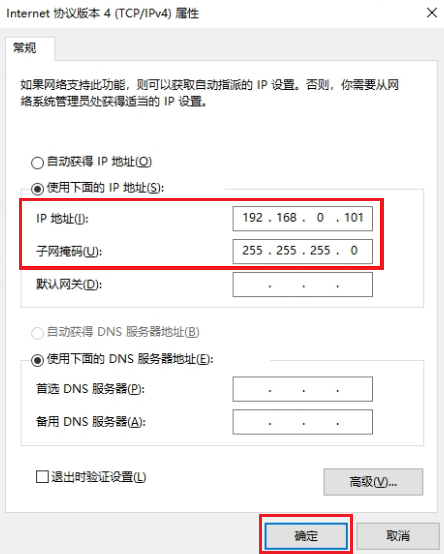Focus the 备用 DNS 服务器 field
Viewport: 444px width, 554px height.
click(302, 422)
